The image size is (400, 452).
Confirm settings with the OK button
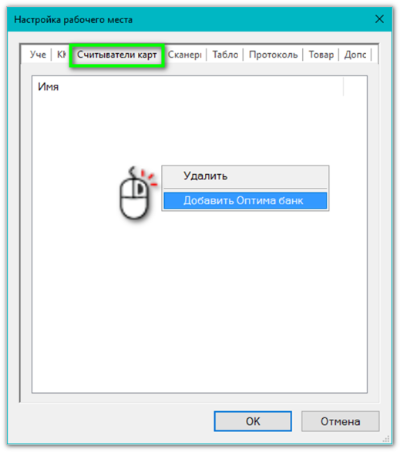coord(253,421)
